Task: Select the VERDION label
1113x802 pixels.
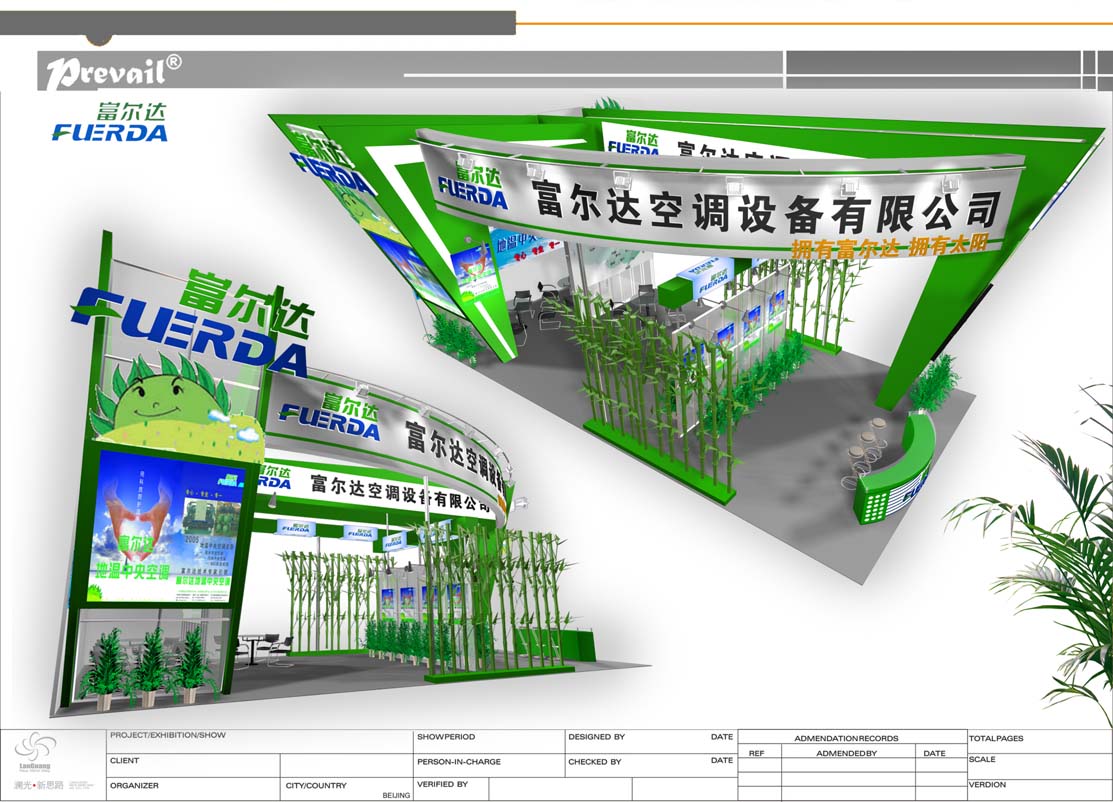Action: (987, 784)
